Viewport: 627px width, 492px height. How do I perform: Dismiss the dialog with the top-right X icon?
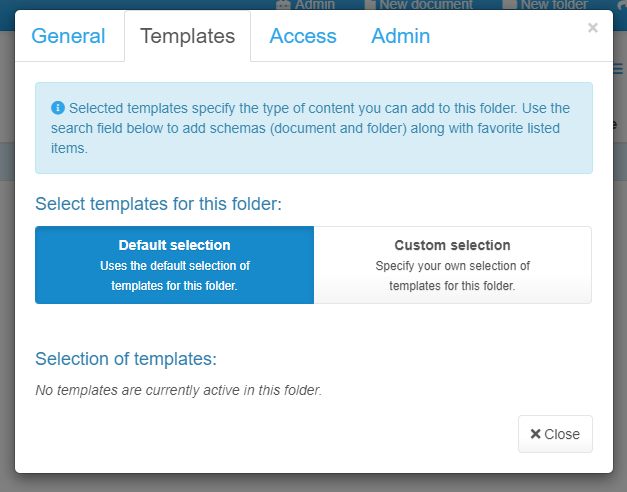tap(593, 28)
